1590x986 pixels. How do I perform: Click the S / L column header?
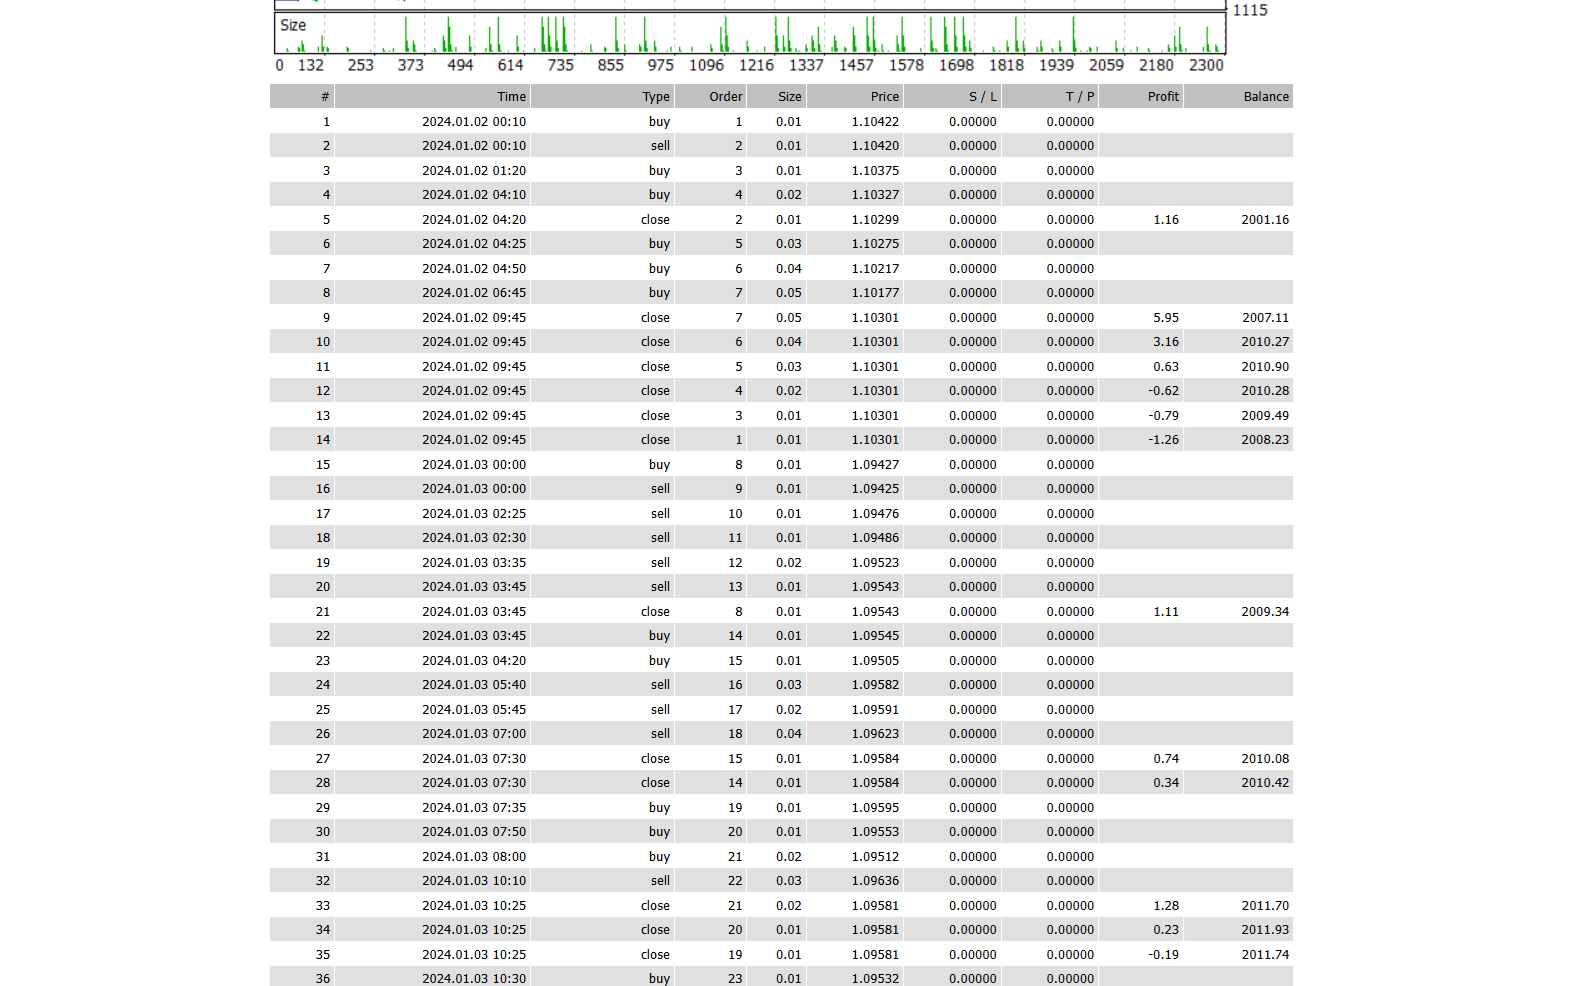pyautogui.click(x=982, y=97)
